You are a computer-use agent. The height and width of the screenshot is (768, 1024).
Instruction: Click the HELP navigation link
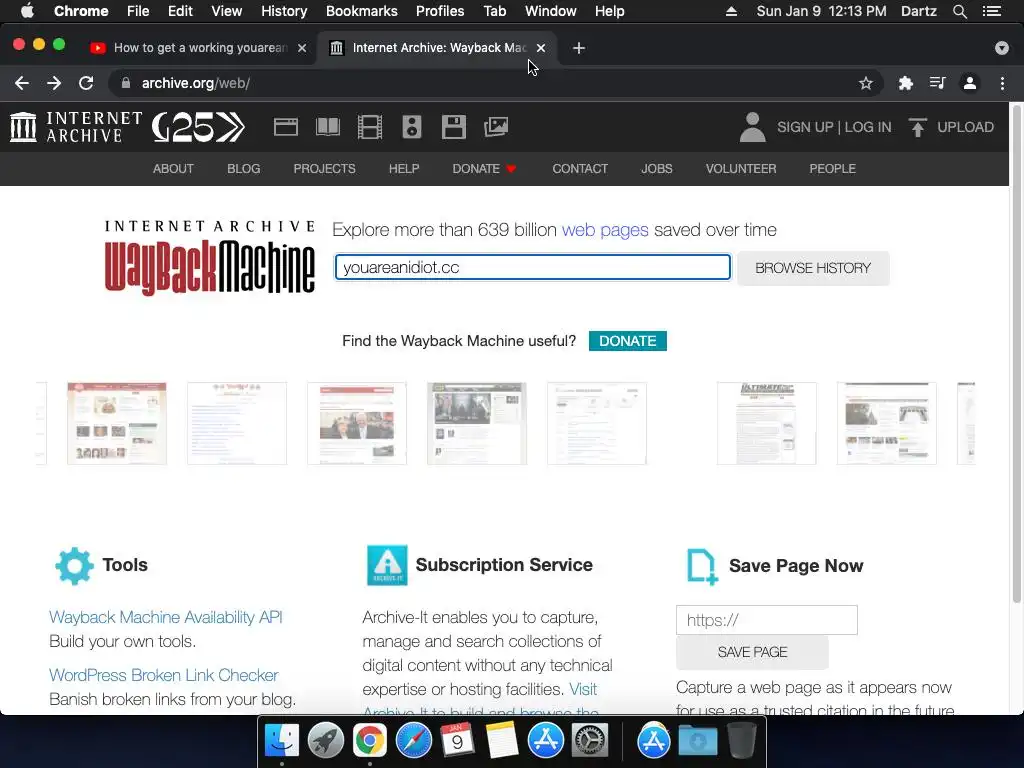404,168
